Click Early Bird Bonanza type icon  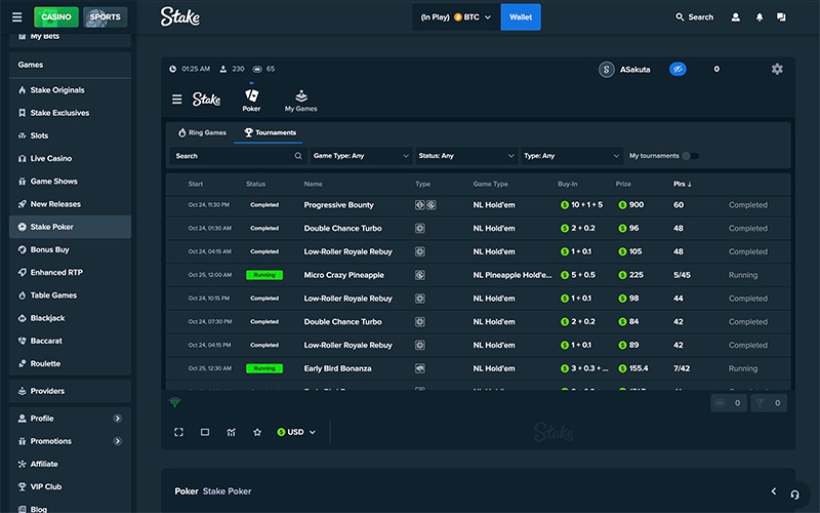(x=420, y=369)
